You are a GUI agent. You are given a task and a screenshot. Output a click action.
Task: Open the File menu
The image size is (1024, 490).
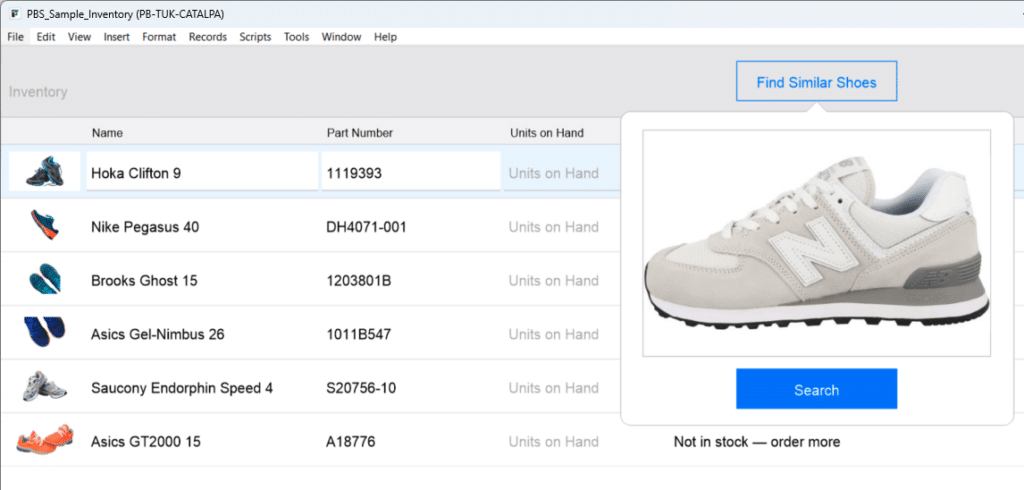point(15,37)
